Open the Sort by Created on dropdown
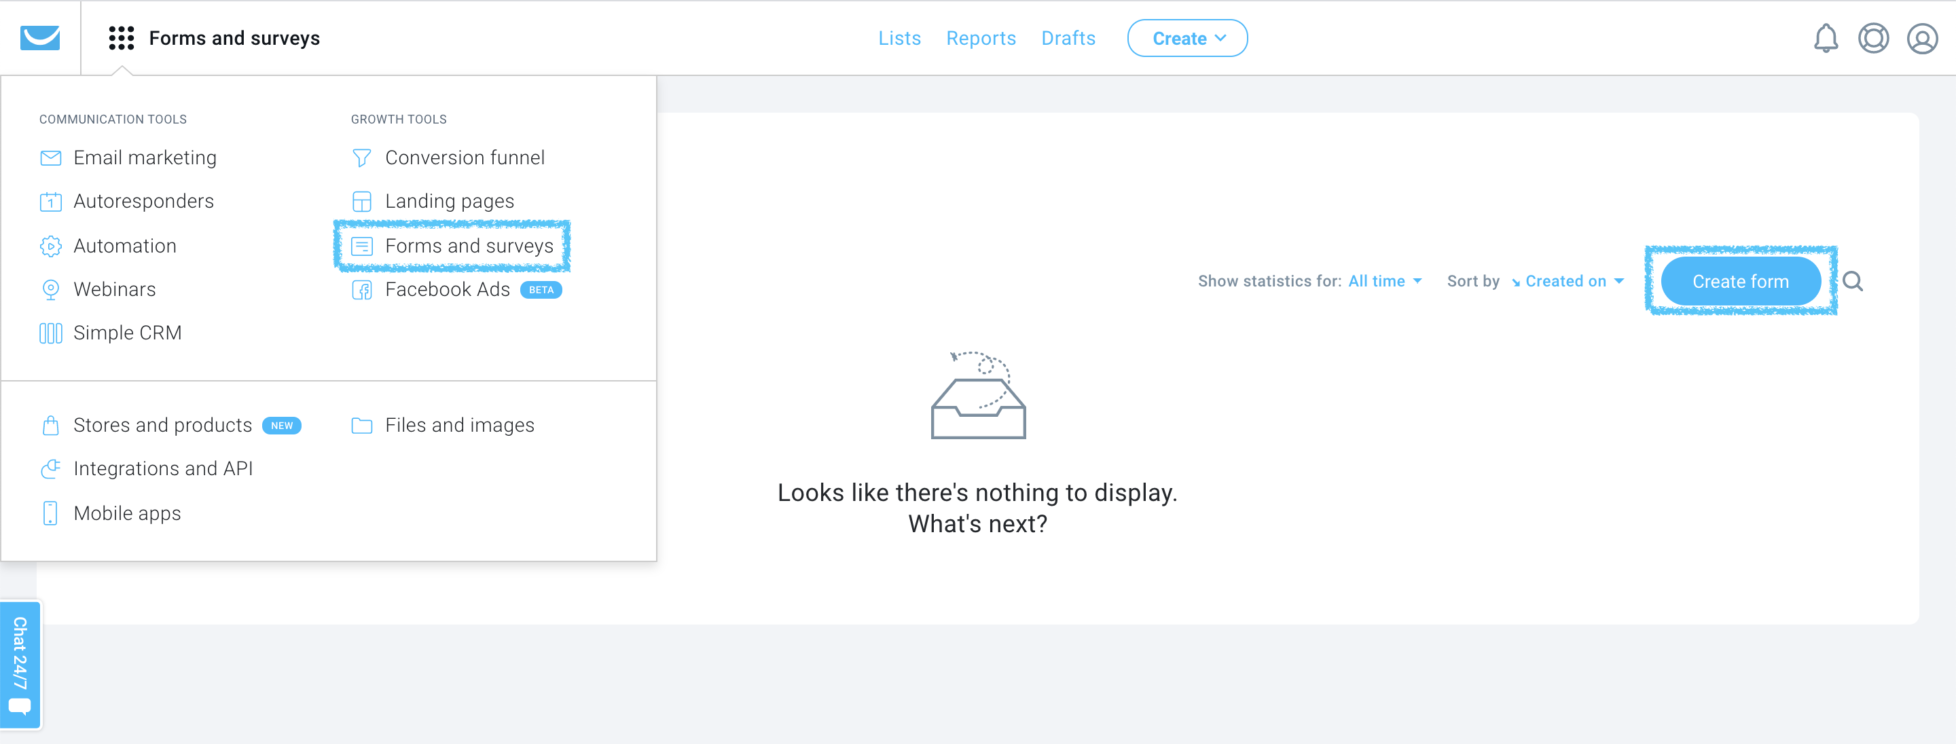 1567,281
